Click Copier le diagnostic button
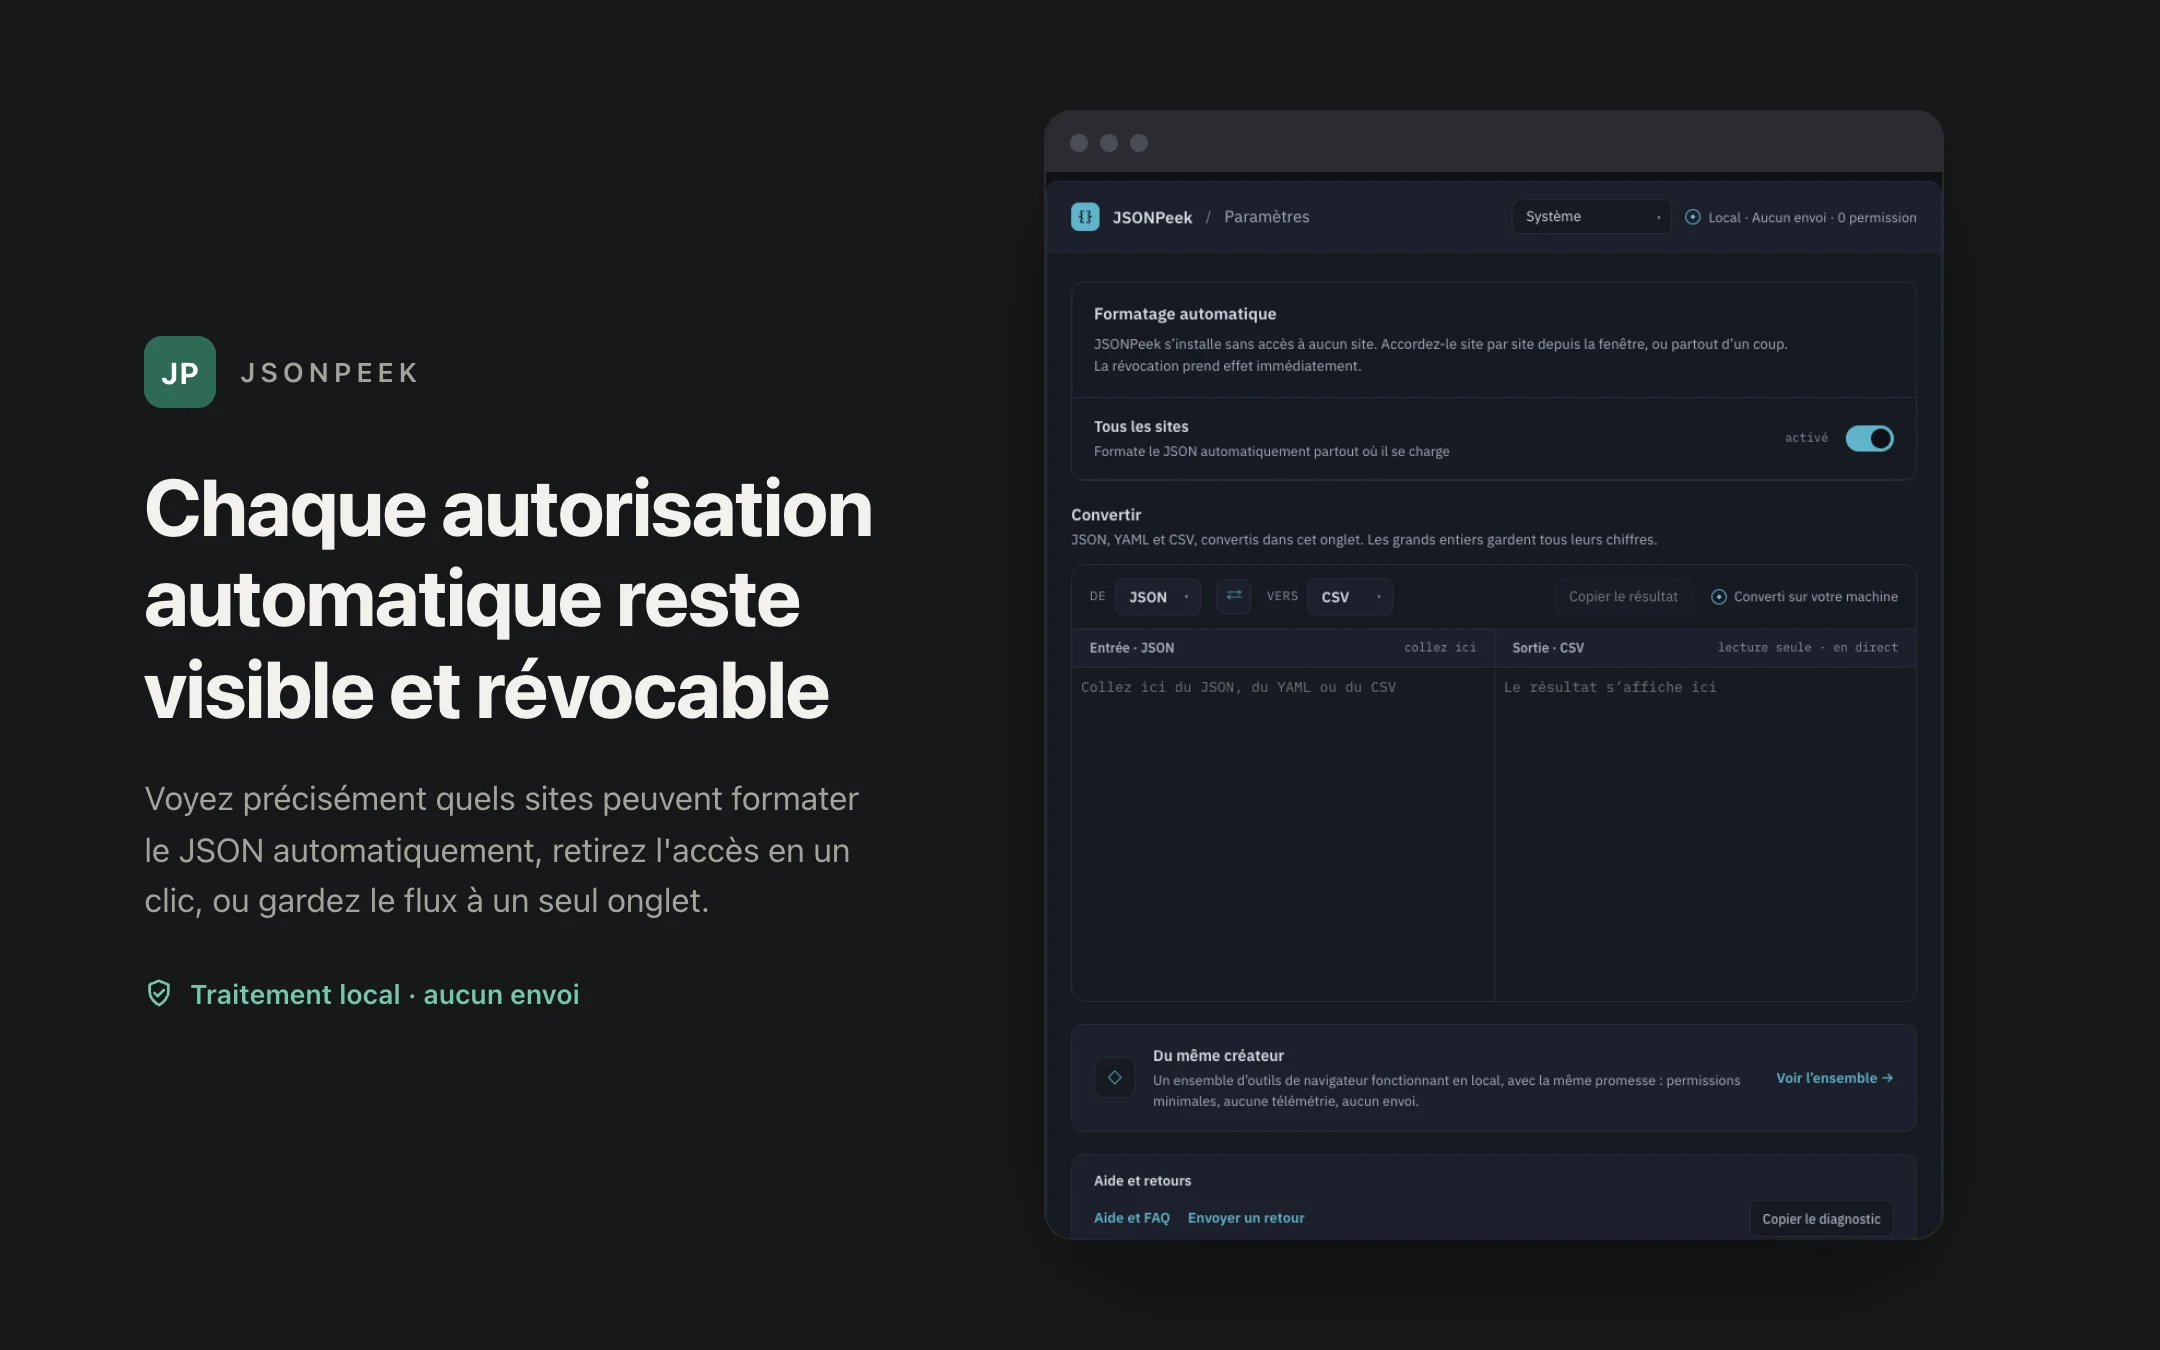Screen dimensions: 2160x1350 coord(1821,1219)
